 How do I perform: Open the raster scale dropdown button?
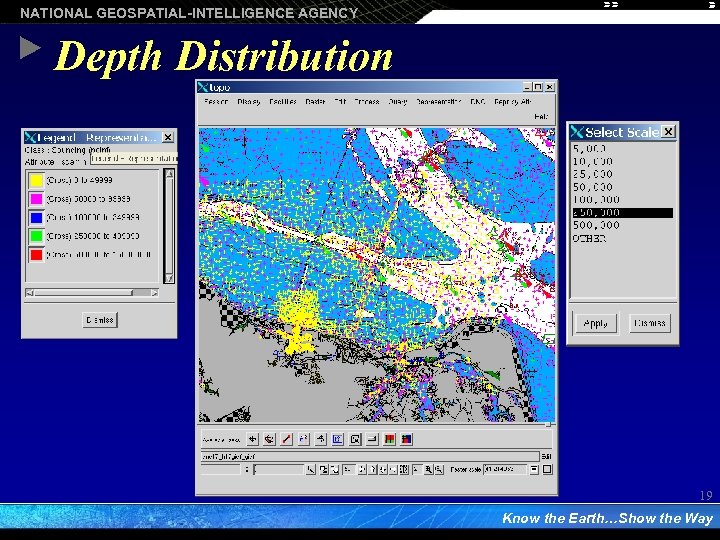click(534, 469)
